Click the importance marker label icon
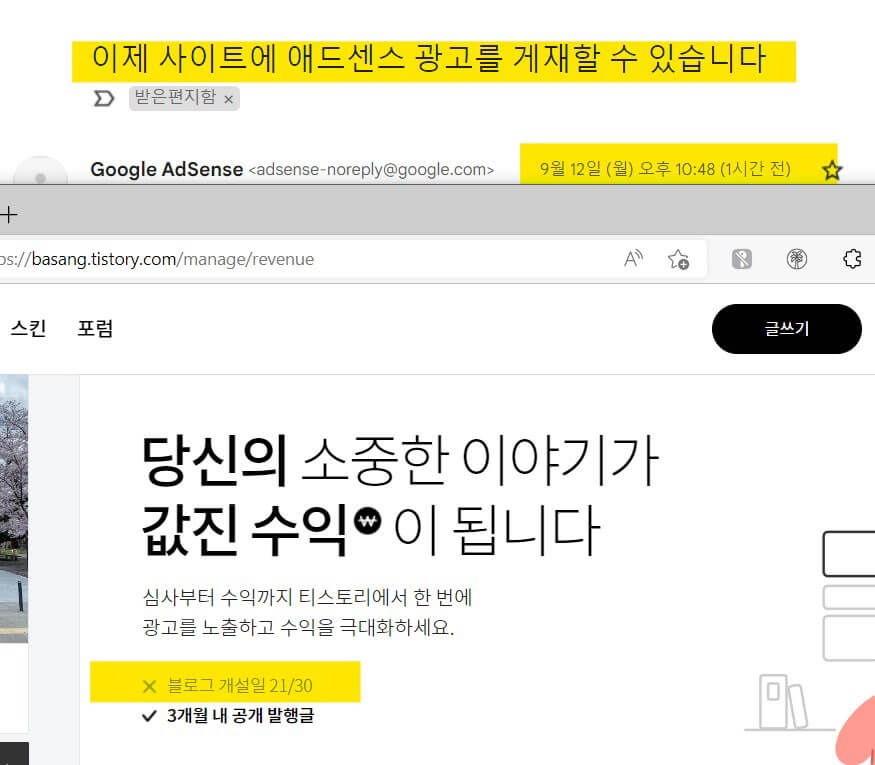 pyautogui.click(x=103, y=99)
